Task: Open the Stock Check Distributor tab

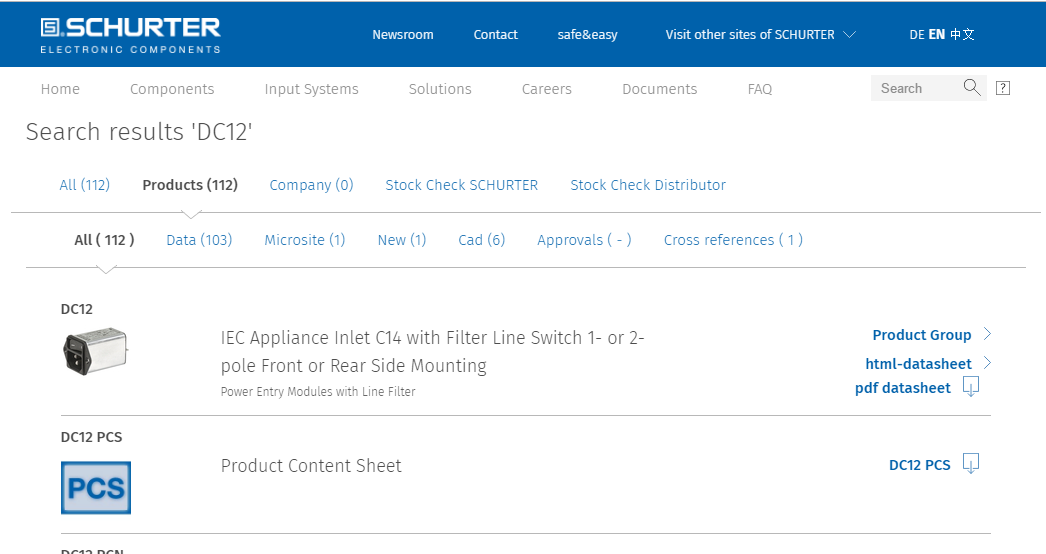Action: 648,185
